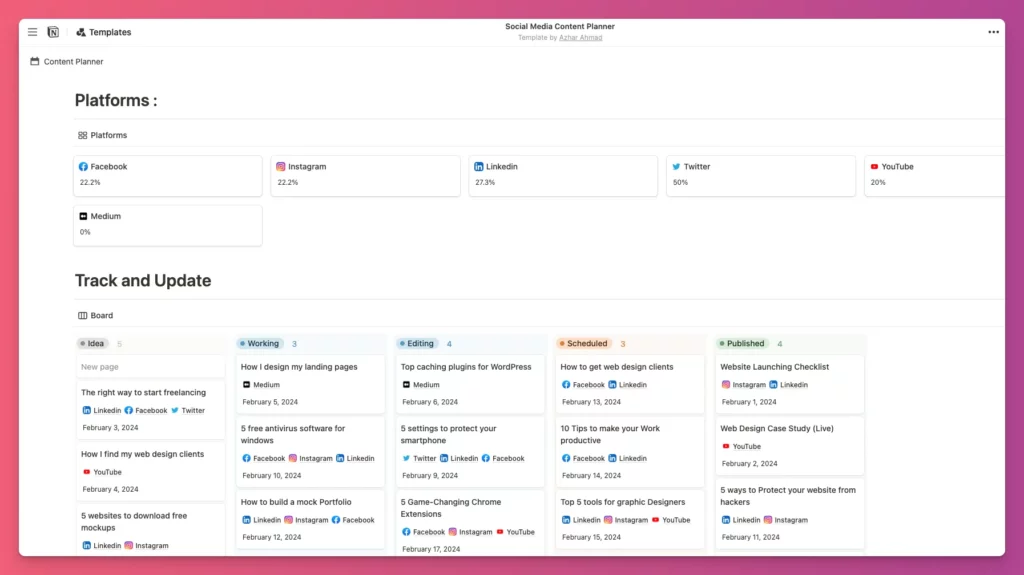Click the New page card field
The height and width of the screenshot is (575, 1024).
[150, 367]
